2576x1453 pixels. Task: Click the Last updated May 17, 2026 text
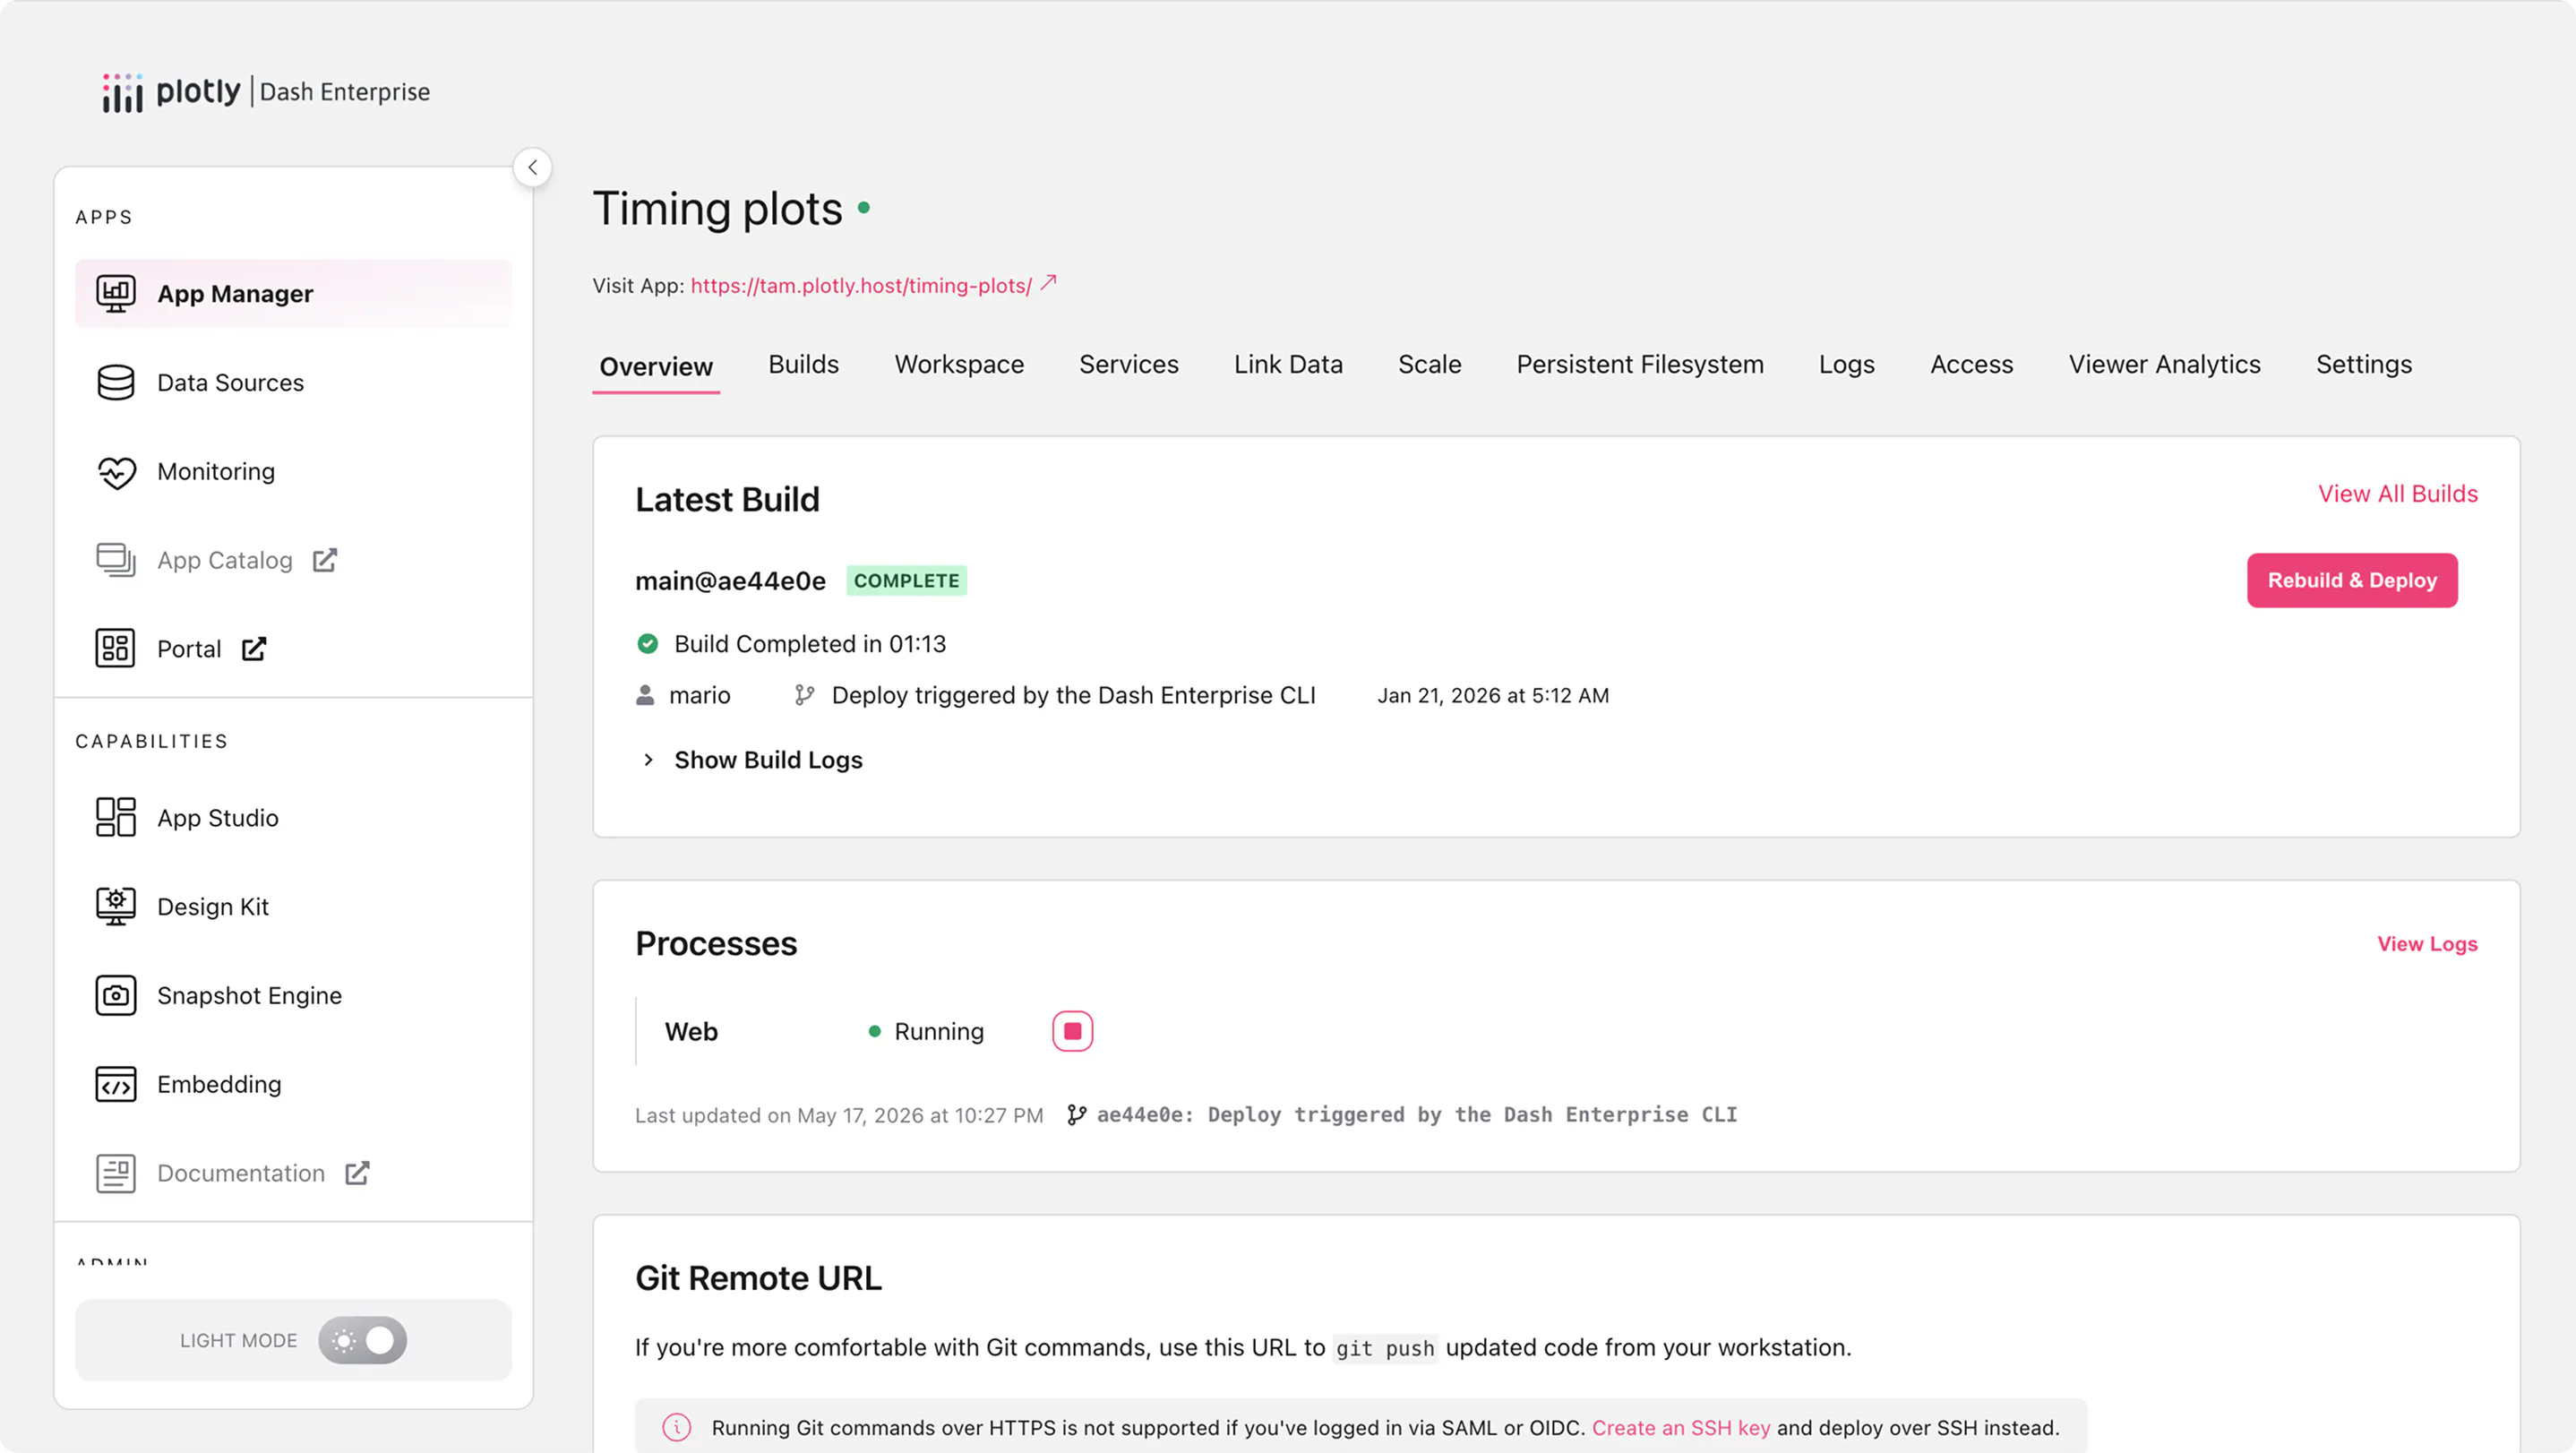tap(839, 1115)
